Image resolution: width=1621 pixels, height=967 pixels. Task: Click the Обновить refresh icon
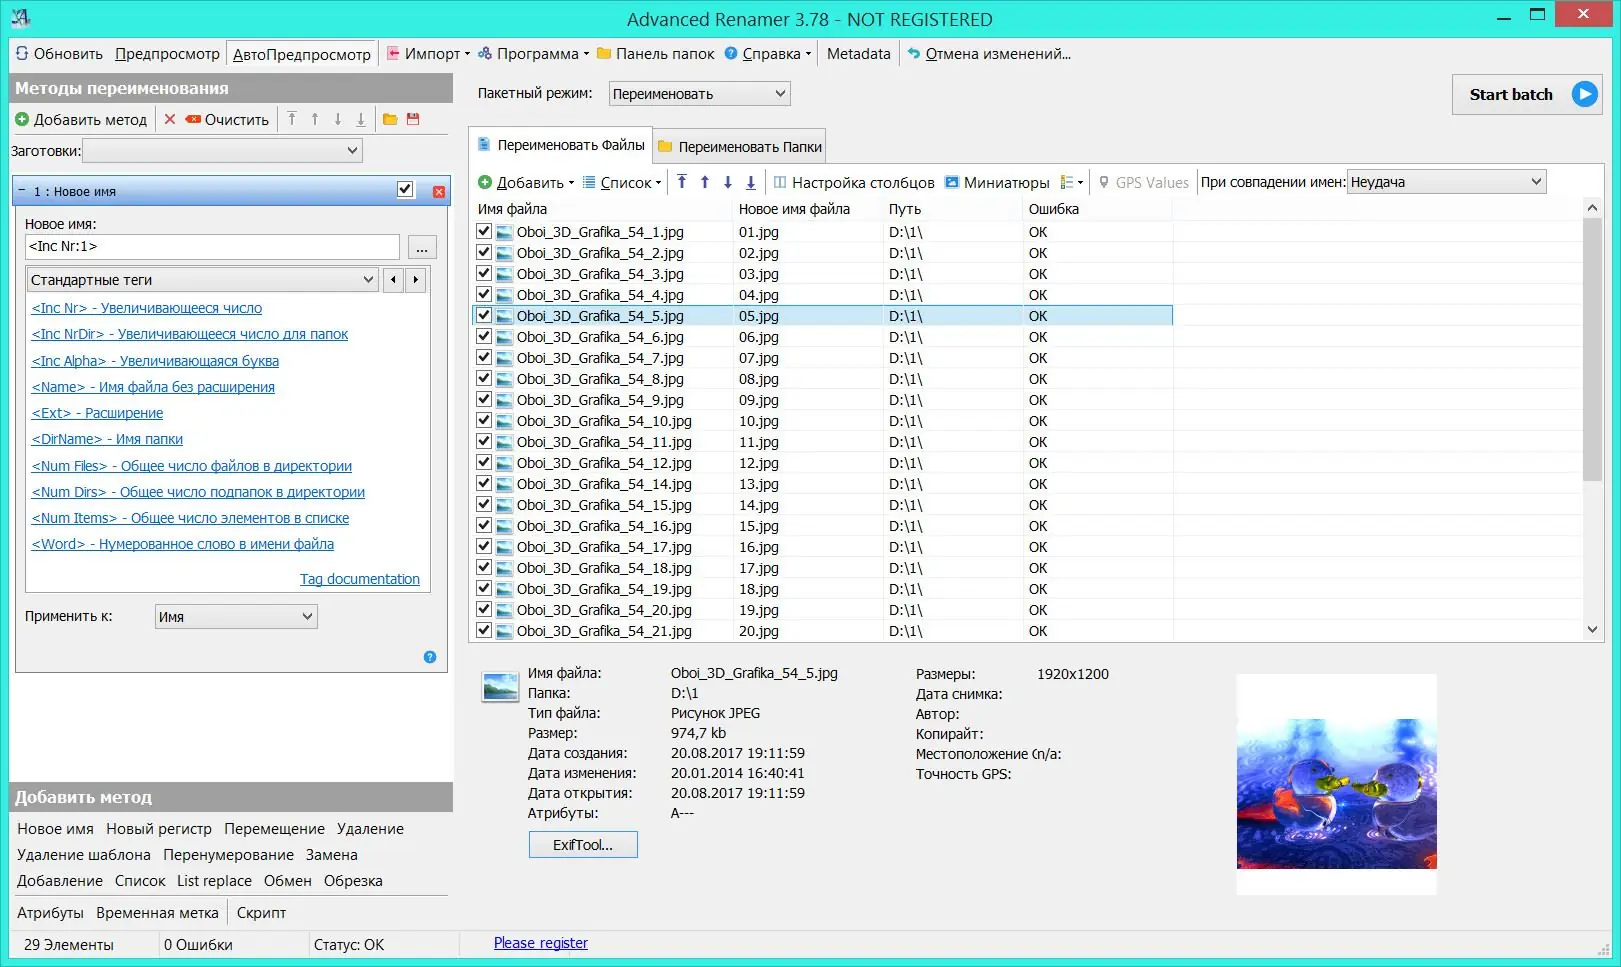point(22,53)
